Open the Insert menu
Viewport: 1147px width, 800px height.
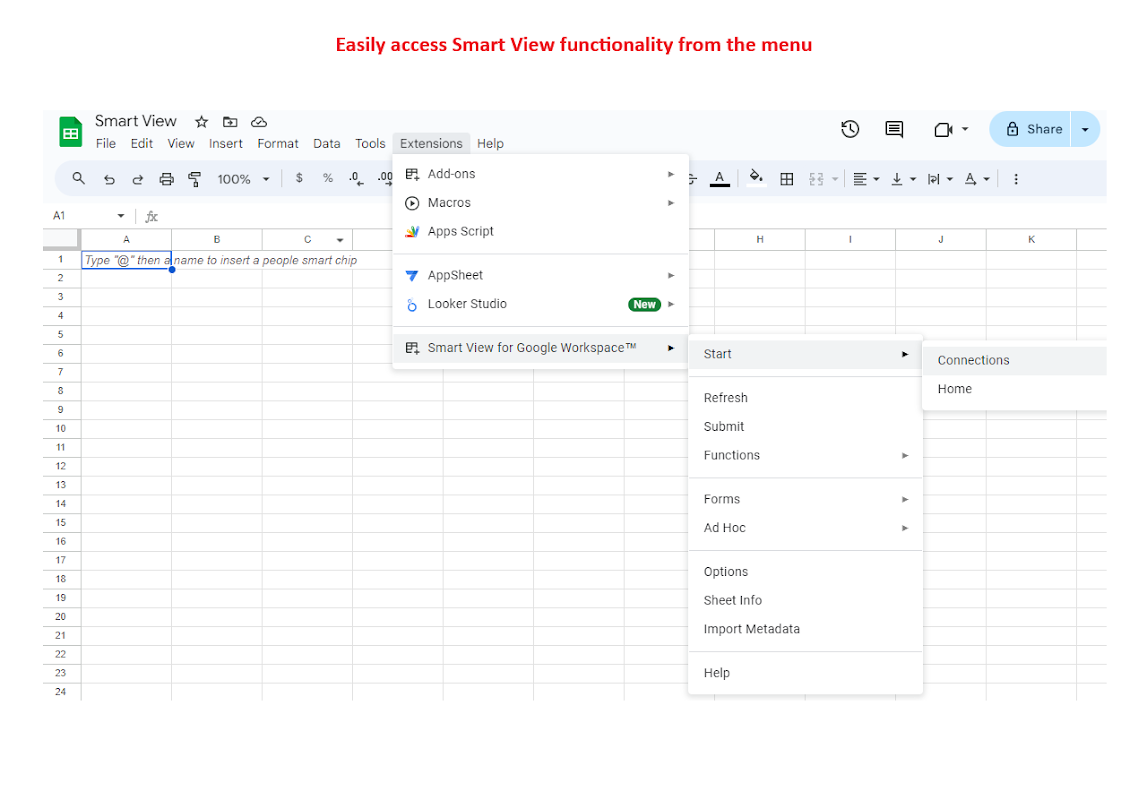coord(225,143)
